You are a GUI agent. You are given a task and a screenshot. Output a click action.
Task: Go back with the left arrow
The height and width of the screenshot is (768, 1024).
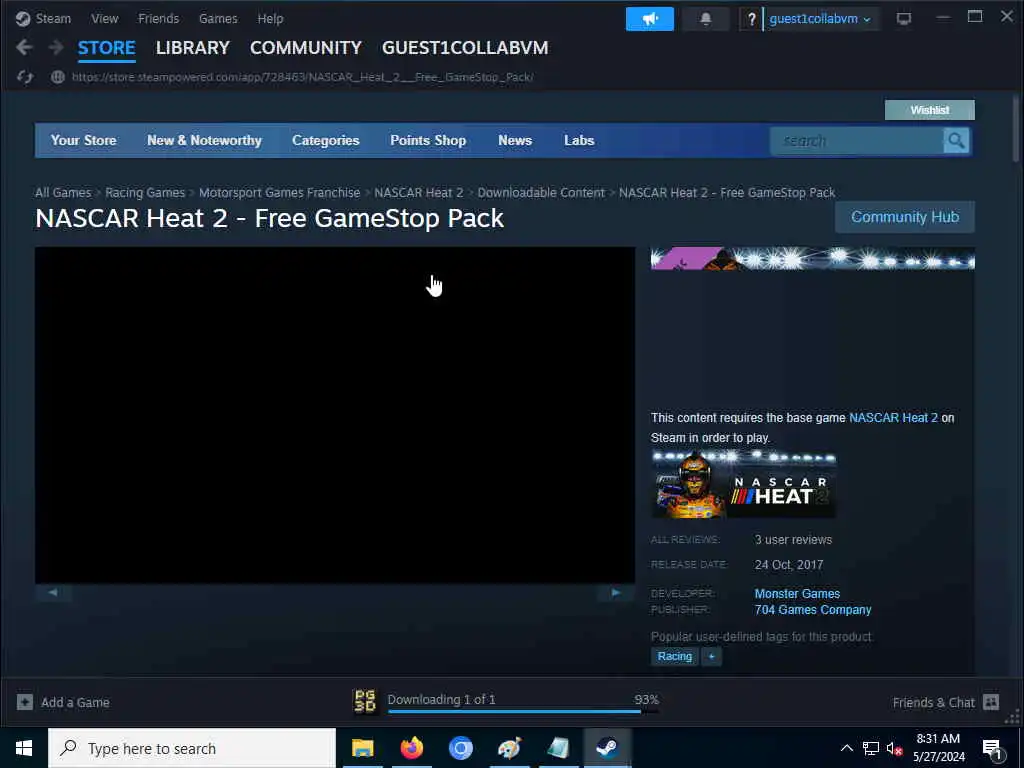pyautogui.click(x=24, y=47)
